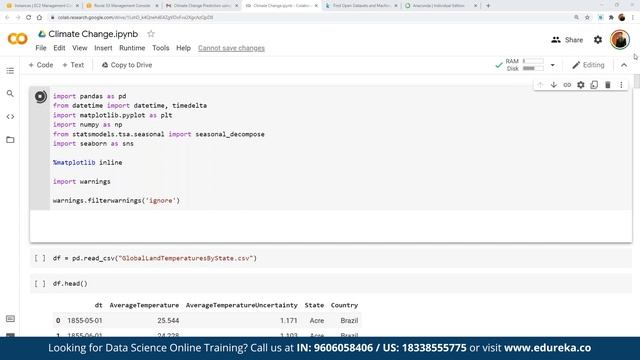This screenshot has height=360, width=640.
Task: Open the Help menu
Action: coord(184,48)
